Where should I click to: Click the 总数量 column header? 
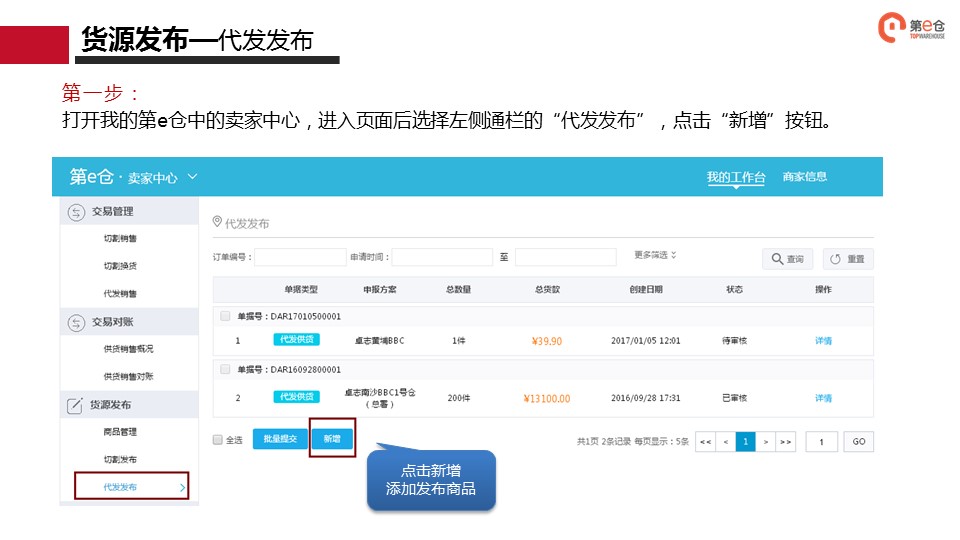(459, 290)
